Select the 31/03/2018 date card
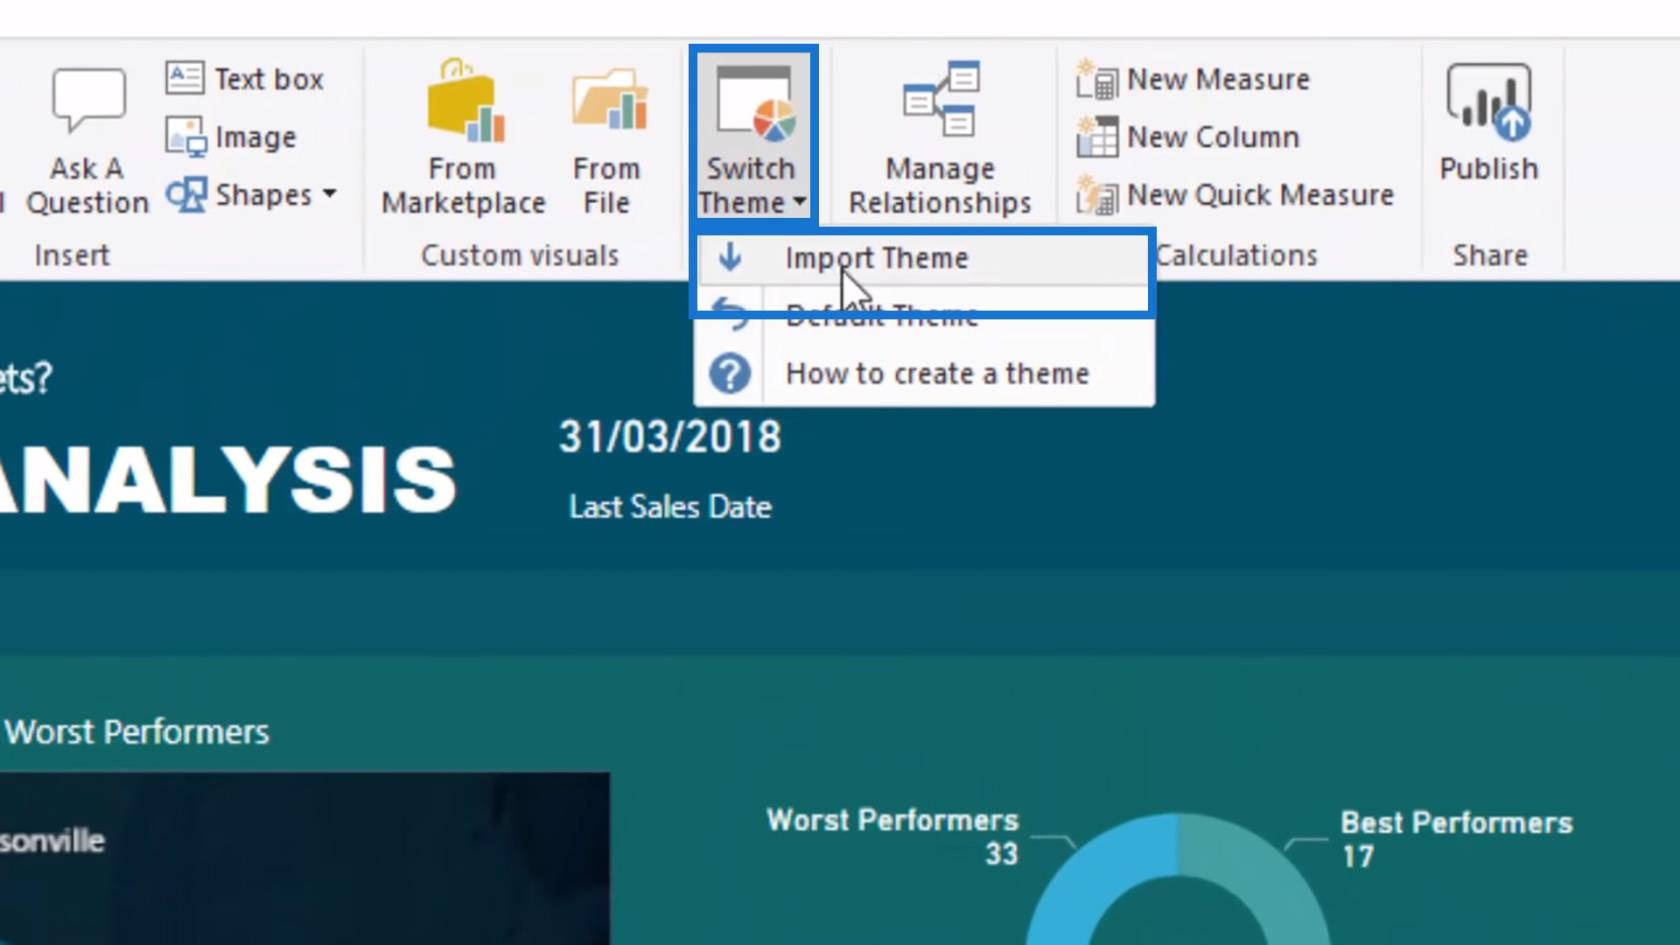Screen dimensions: 1680x945 click(x=669, y=437)
